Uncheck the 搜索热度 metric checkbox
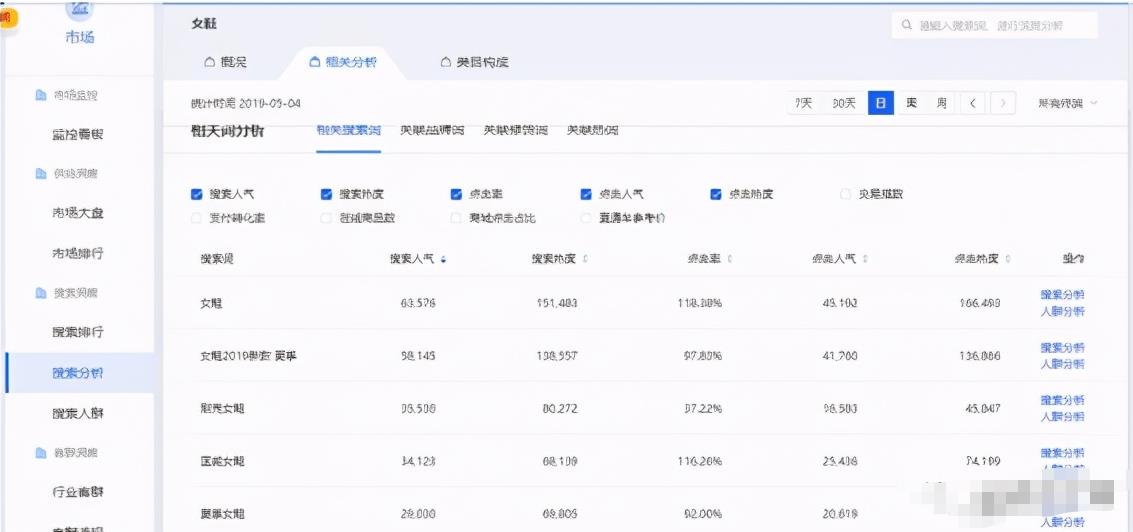 326,194
